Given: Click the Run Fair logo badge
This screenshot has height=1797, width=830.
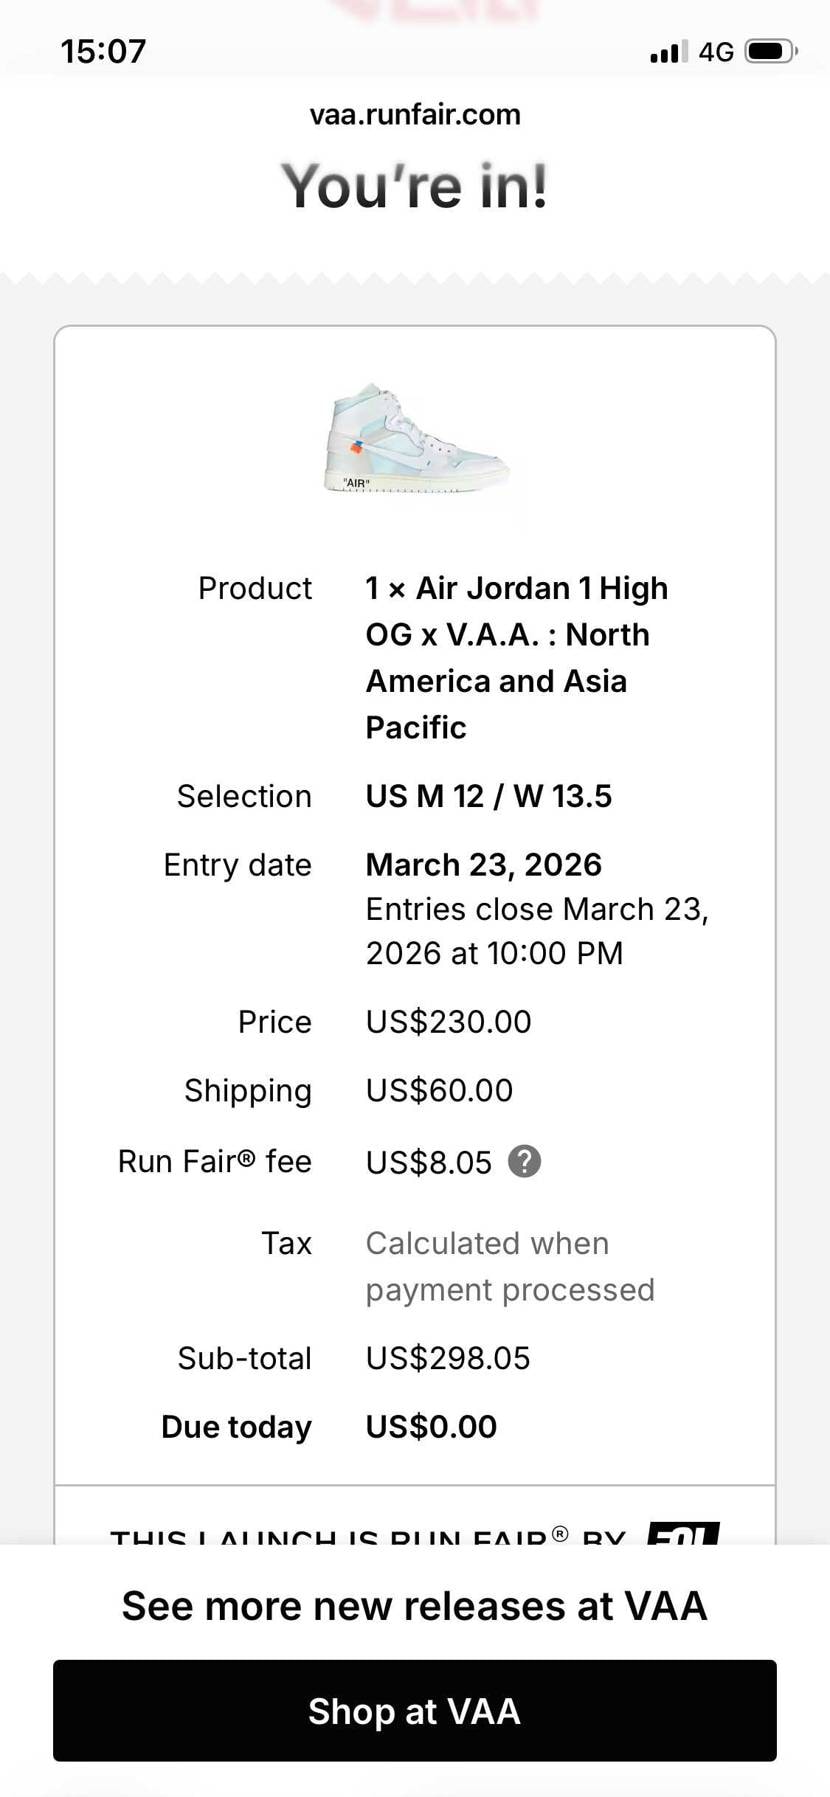Looking at the screenshot, I should tap(683, 1533).
